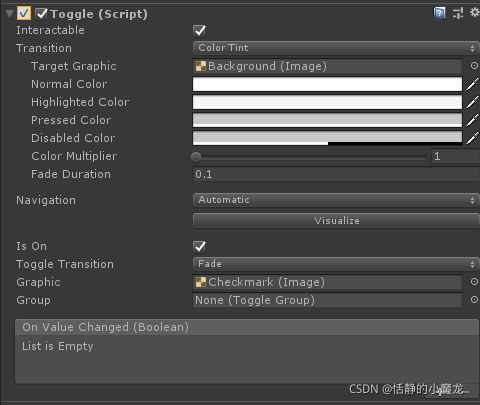
Task: Open the Transition Color Tint dropdown
Action: pyautogui.click(x=336, y=48)
